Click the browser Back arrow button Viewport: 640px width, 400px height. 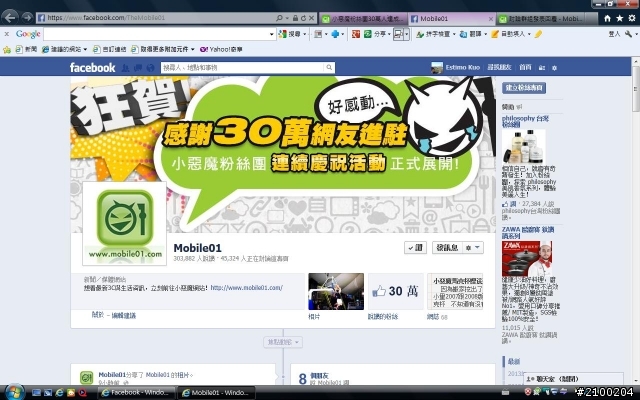coord(10,18)
